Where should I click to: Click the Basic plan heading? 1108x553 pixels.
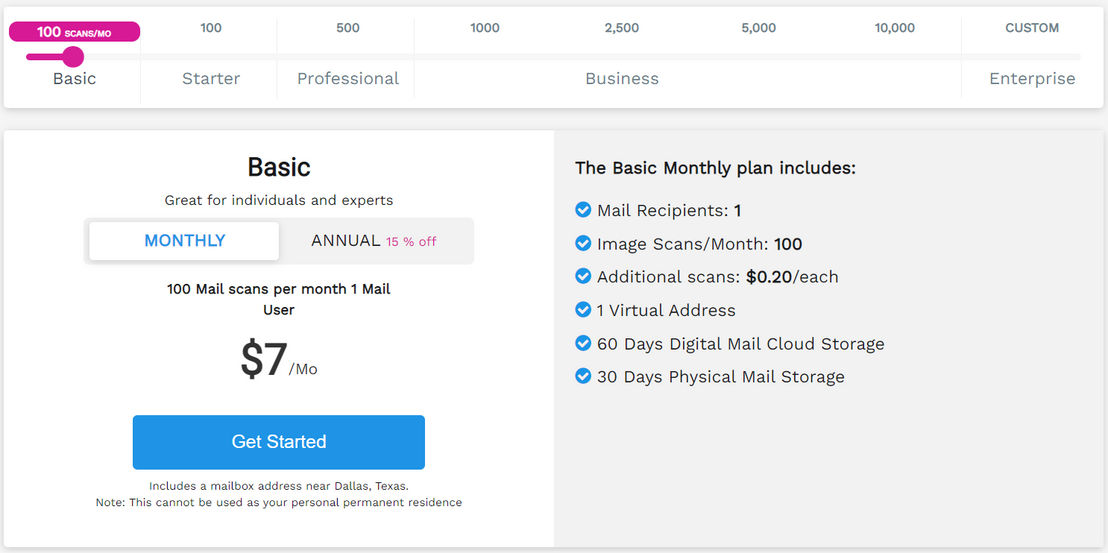pyautogui.click(x=278, y=167)
